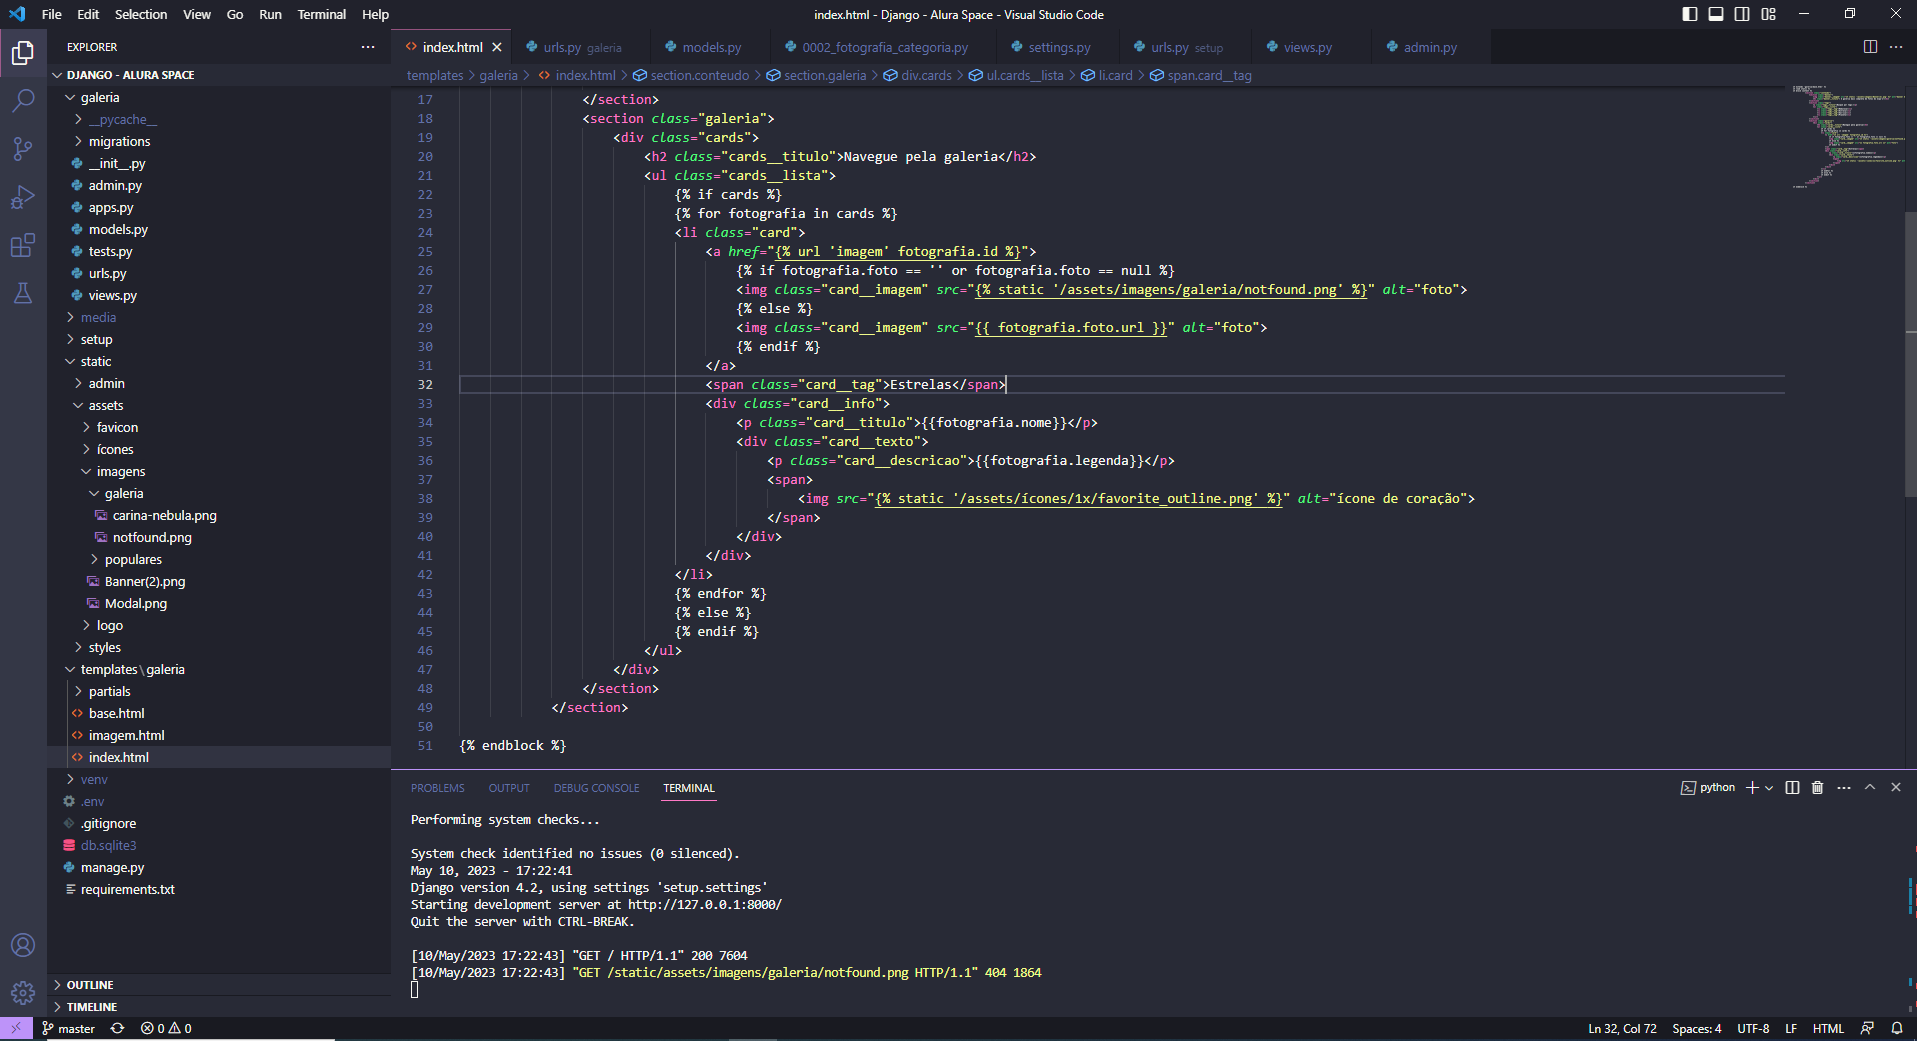1917x1041 pixels.
Task: Open errors and warnings count
Action: [166, 1028]
